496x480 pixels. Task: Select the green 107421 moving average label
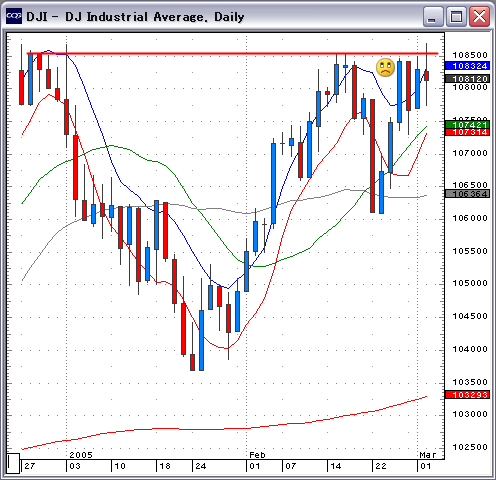pyautogui.click(x=467, y=125)
